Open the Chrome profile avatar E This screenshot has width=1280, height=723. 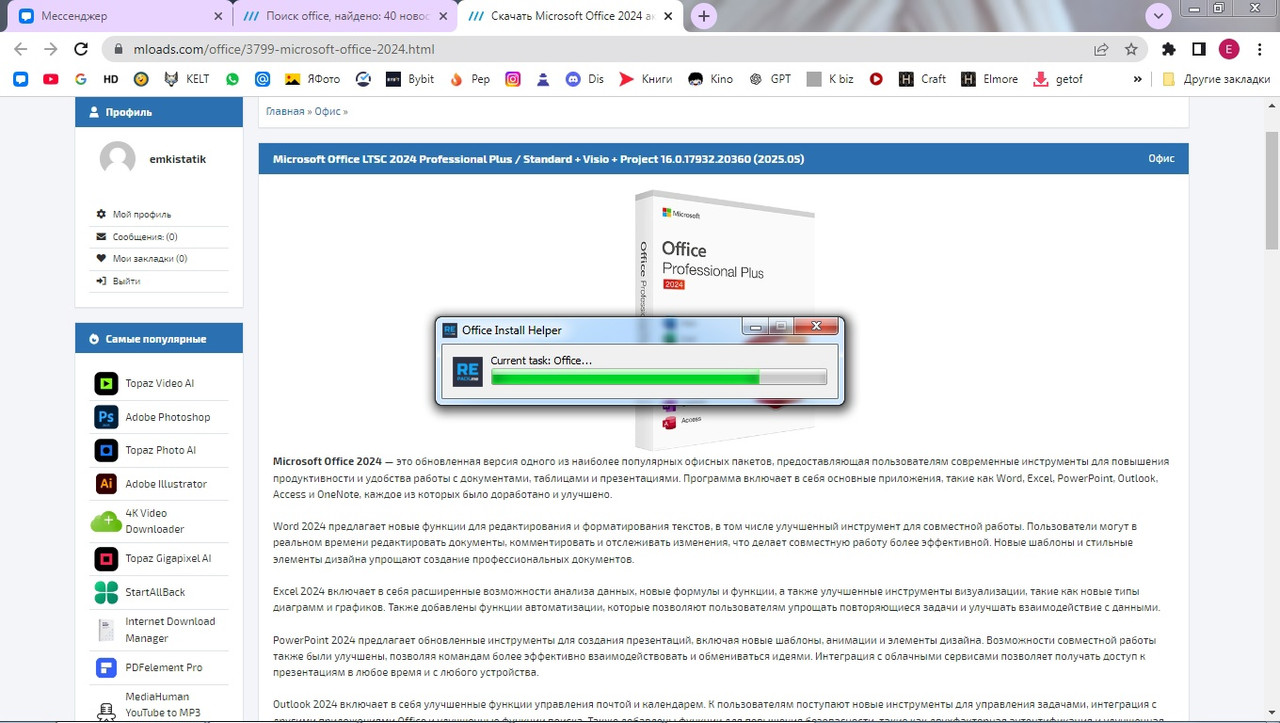click(1228, 49)
